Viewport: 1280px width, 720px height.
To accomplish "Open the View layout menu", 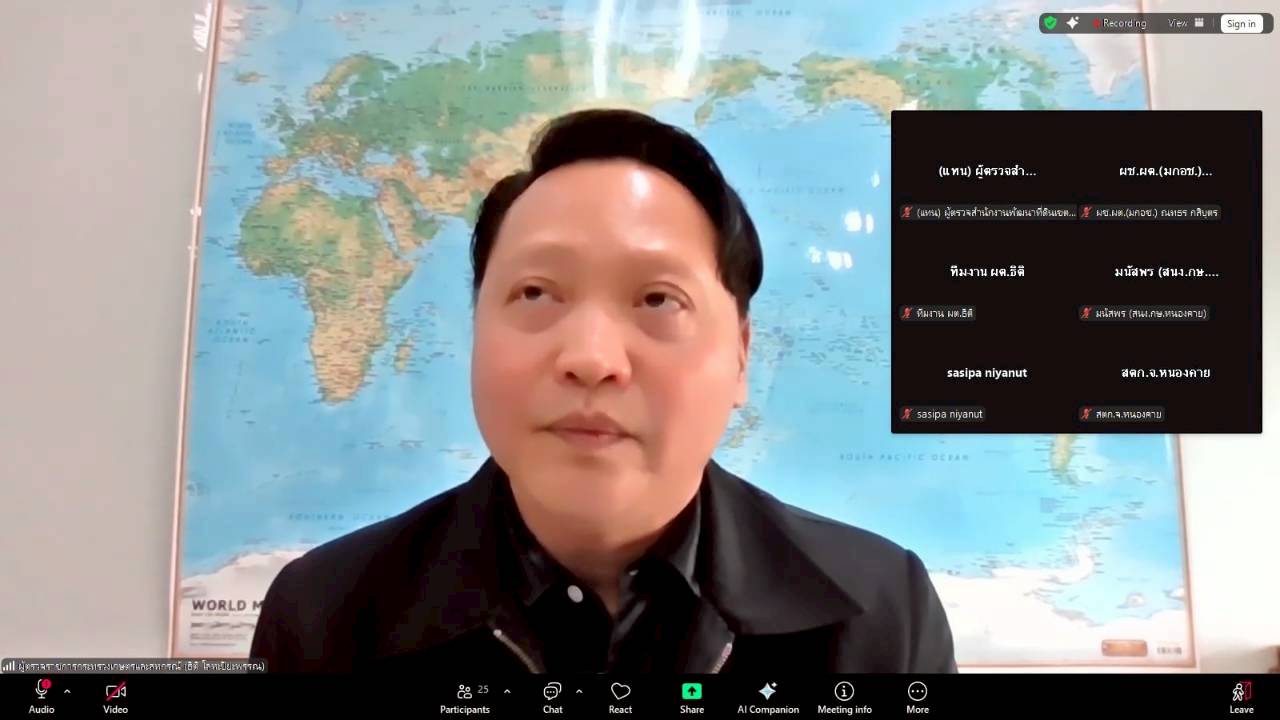I will (1186, 23).
